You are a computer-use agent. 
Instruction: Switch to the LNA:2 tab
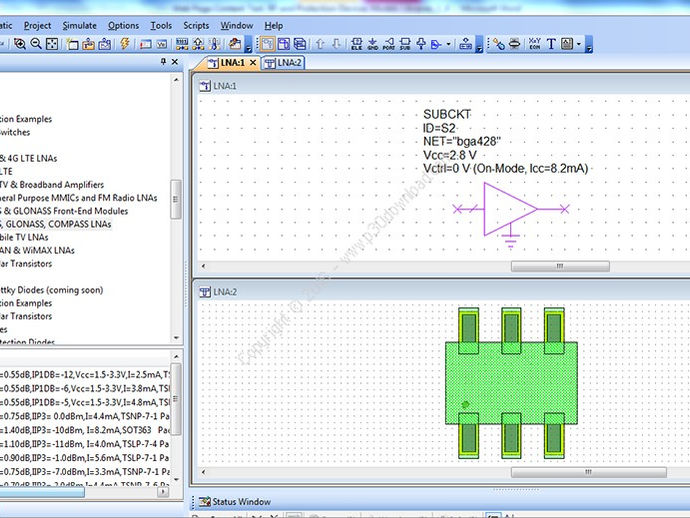[x=283, y=63]
